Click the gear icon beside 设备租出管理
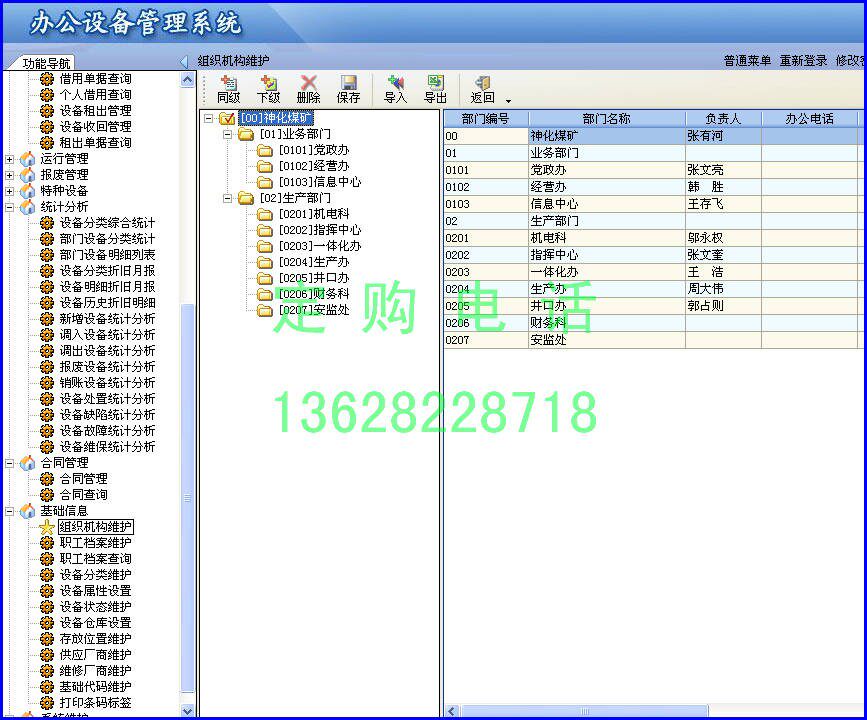 [x=47, y=111]
